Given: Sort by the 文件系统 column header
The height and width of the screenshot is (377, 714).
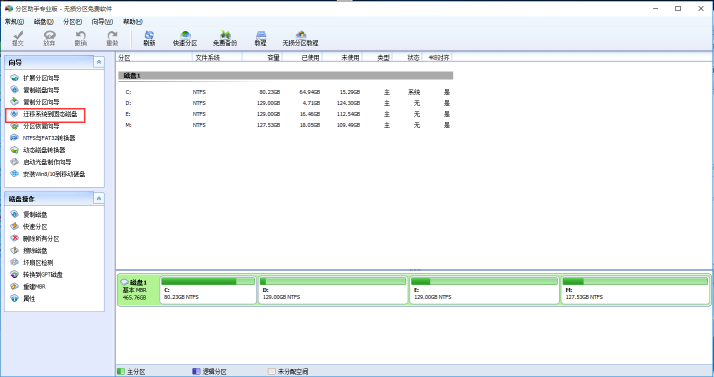Looking at the screenshot, I should [217, 57].
